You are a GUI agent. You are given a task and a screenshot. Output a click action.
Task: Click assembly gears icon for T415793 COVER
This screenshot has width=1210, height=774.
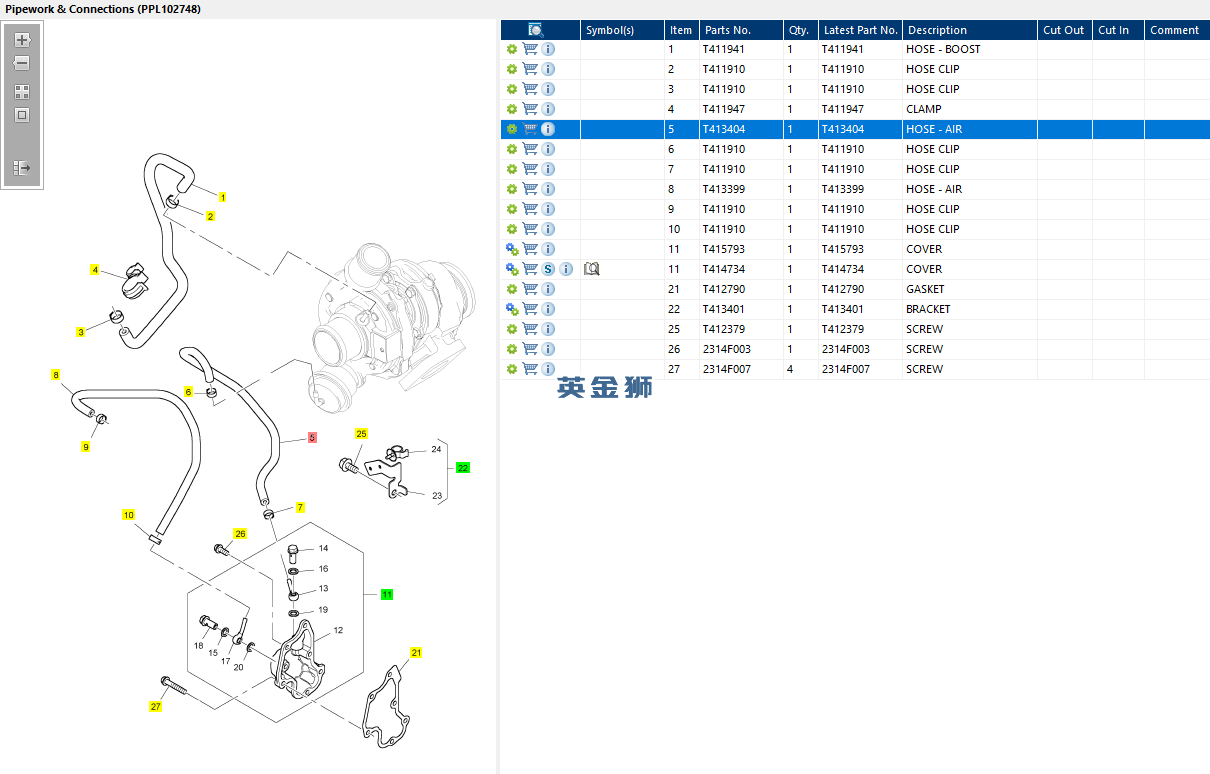512,249
